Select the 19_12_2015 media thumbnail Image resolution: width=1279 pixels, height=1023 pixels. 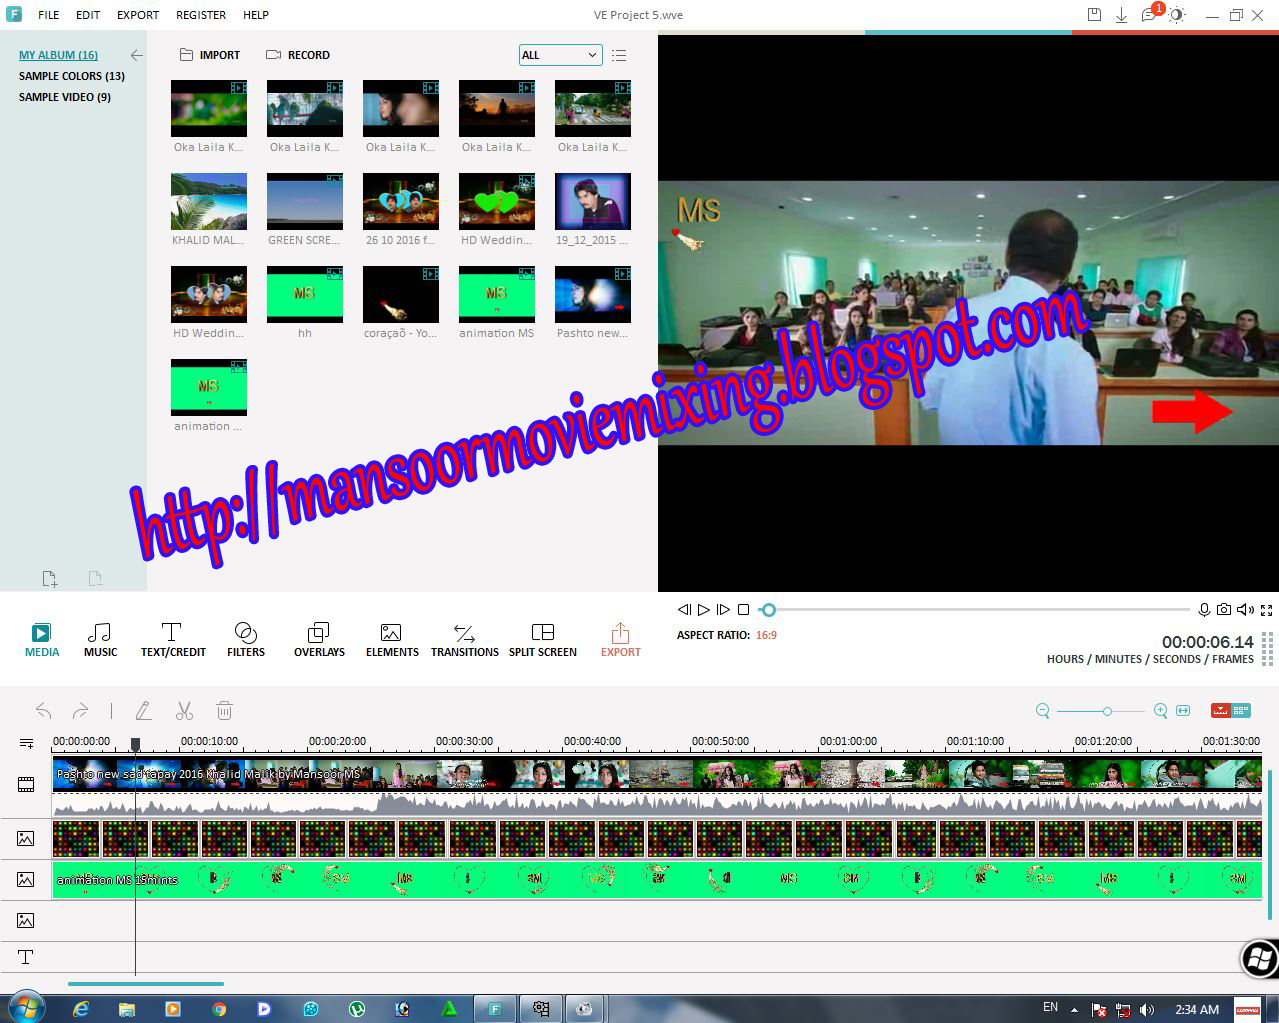(x=593, y=201)
